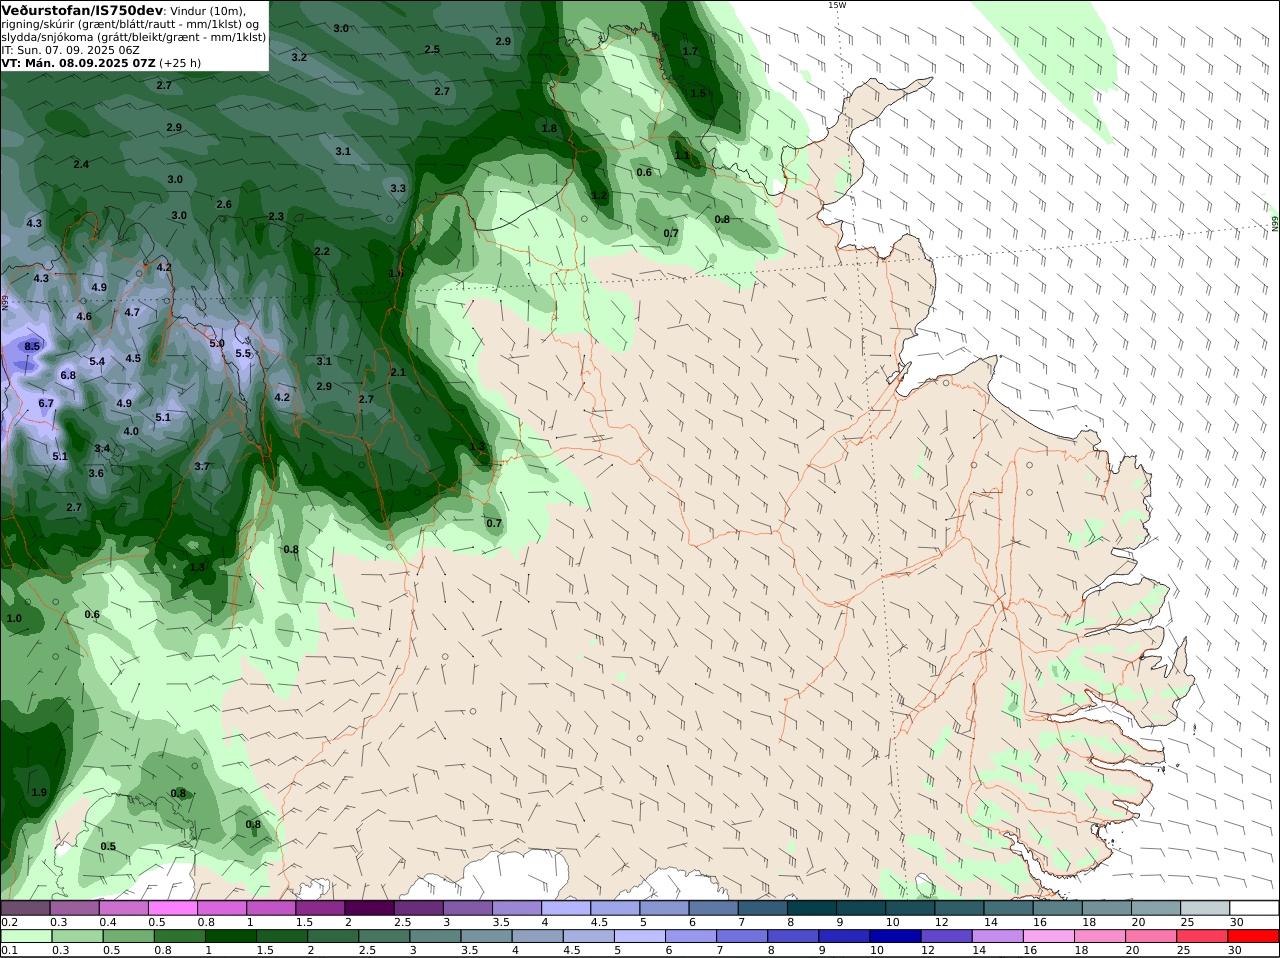This screenshot has width=1280, height=958.
Task: Click the 3.6 precipitation value
Action: (96, 473)
